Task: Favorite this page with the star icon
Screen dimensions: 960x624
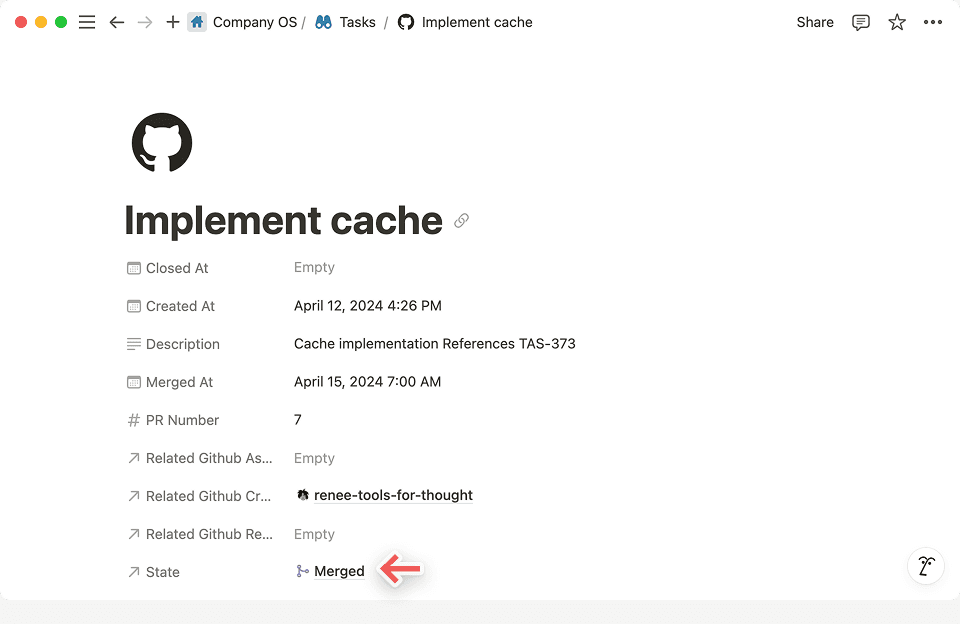Action: [896, 22]
